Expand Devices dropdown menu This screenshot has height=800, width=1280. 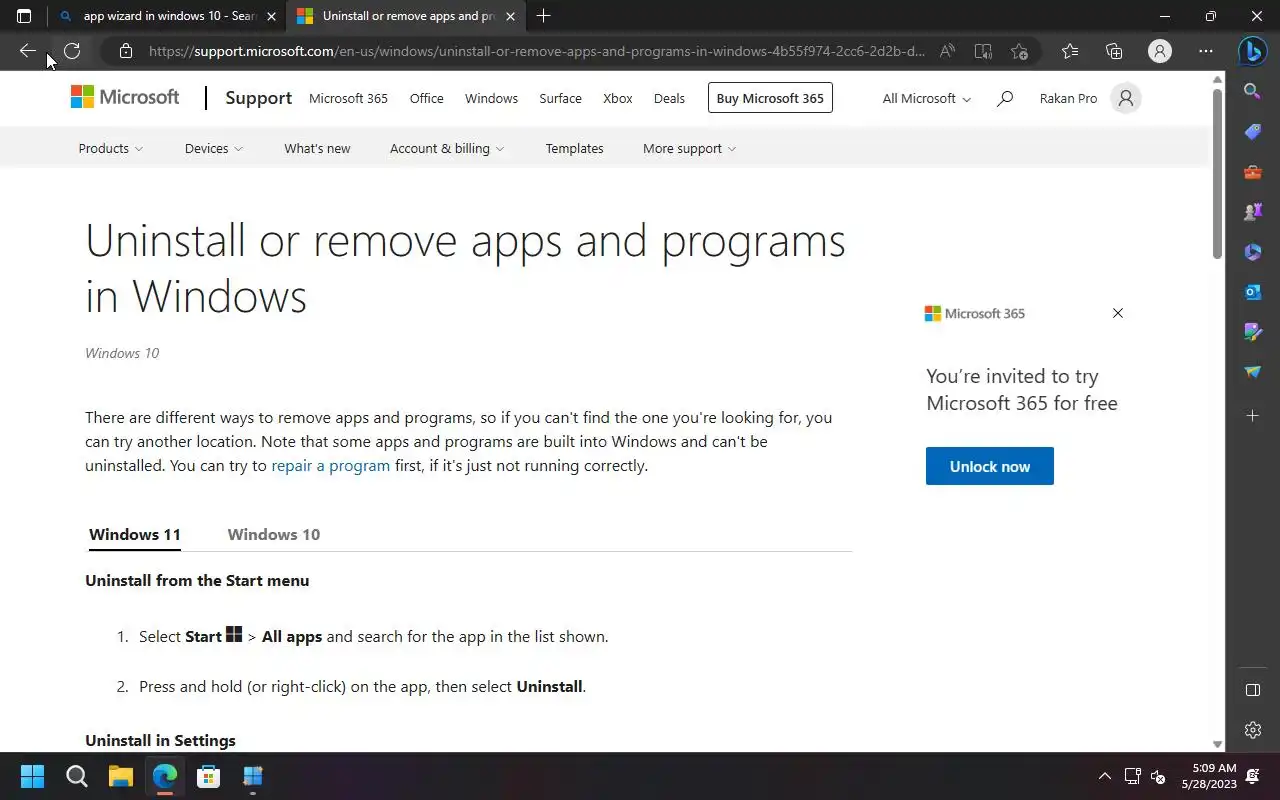[x=214, y=148]
